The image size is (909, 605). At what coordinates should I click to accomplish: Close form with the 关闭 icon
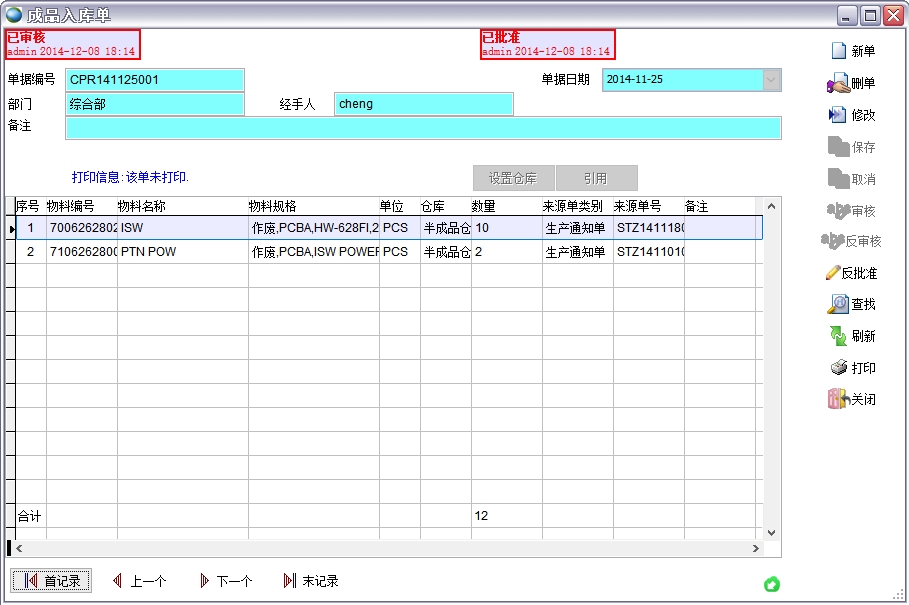coord(838,399)
